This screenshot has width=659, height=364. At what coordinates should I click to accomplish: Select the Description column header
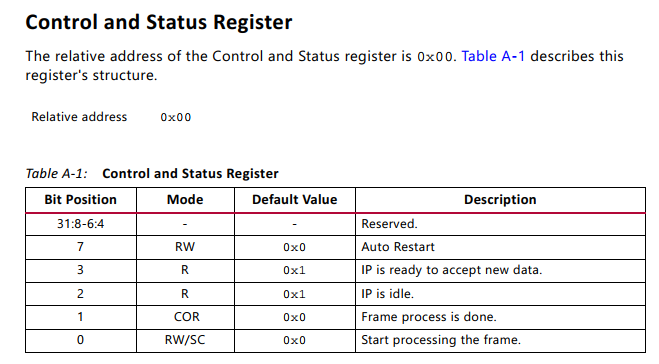(x=500, y=200)
